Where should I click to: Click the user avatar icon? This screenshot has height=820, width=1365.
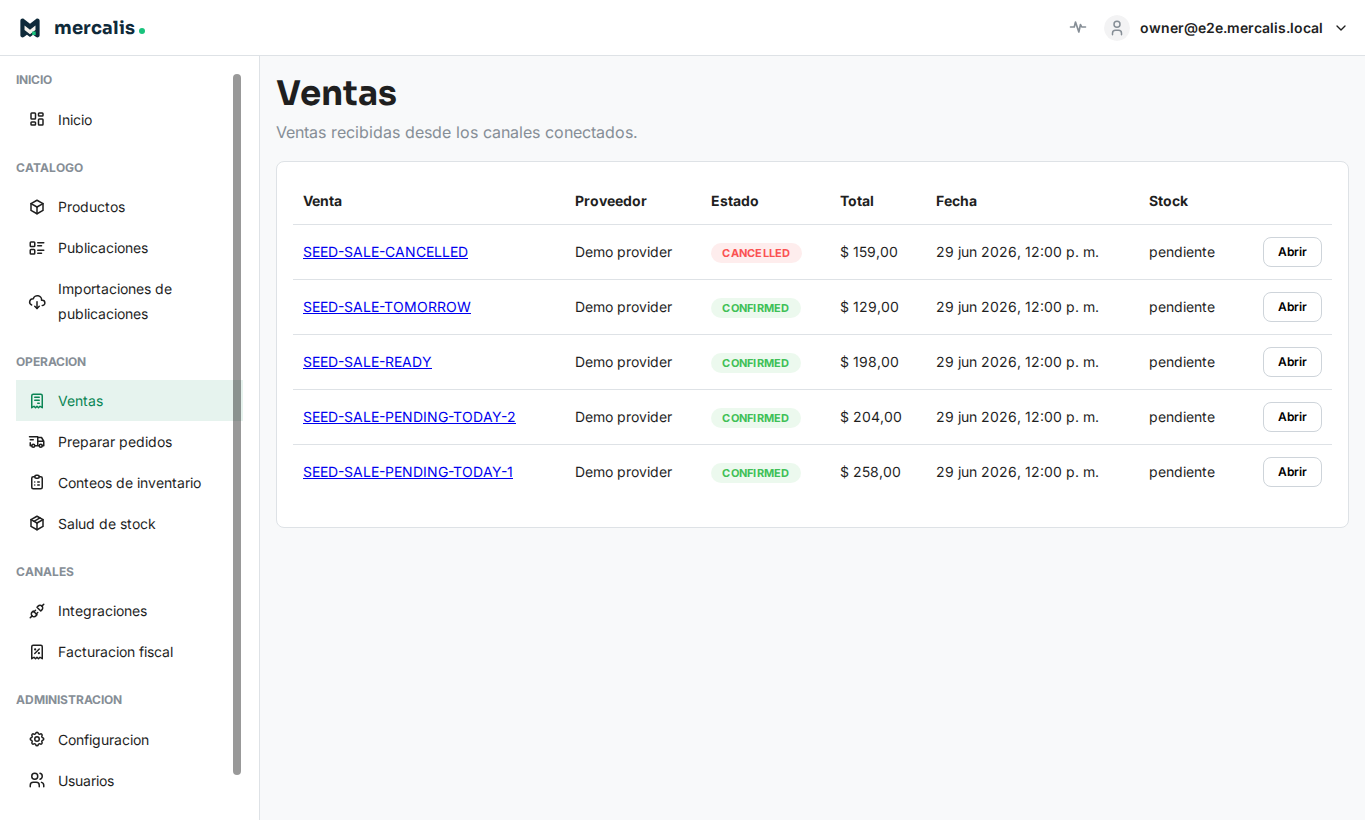(x=1117, y=28)
